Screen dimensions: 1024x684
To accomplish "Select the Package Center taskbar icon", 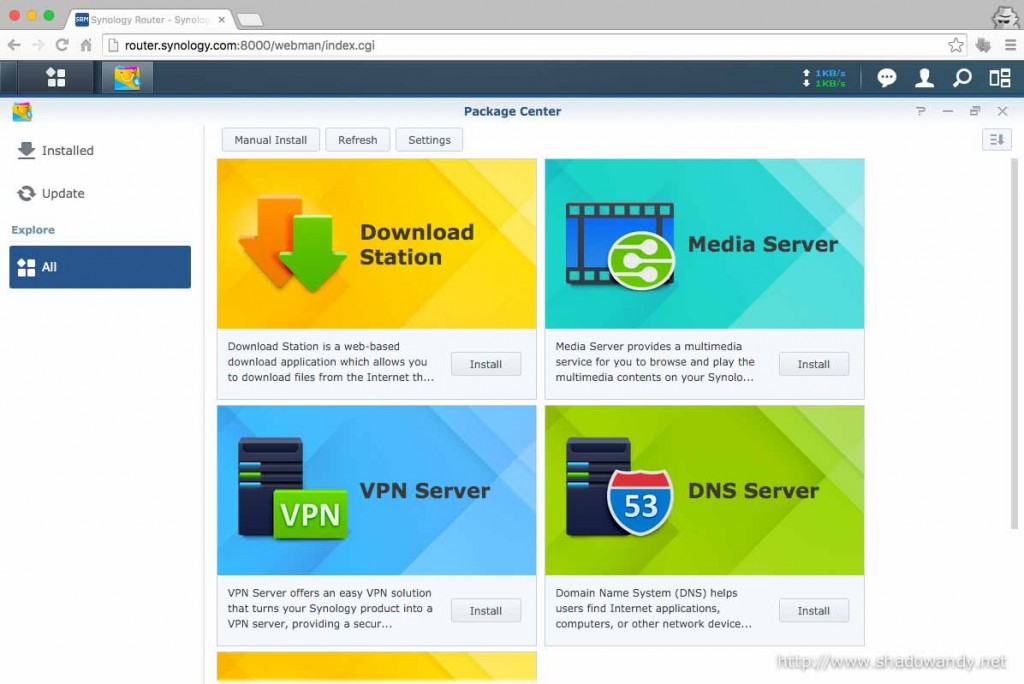I will (x=127, y=78).
